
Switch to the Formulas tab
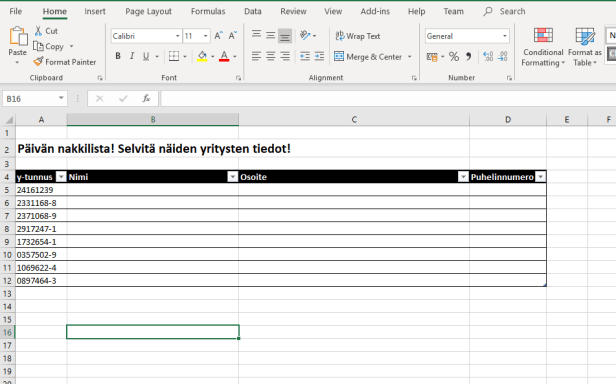click(x=208, y=11)
